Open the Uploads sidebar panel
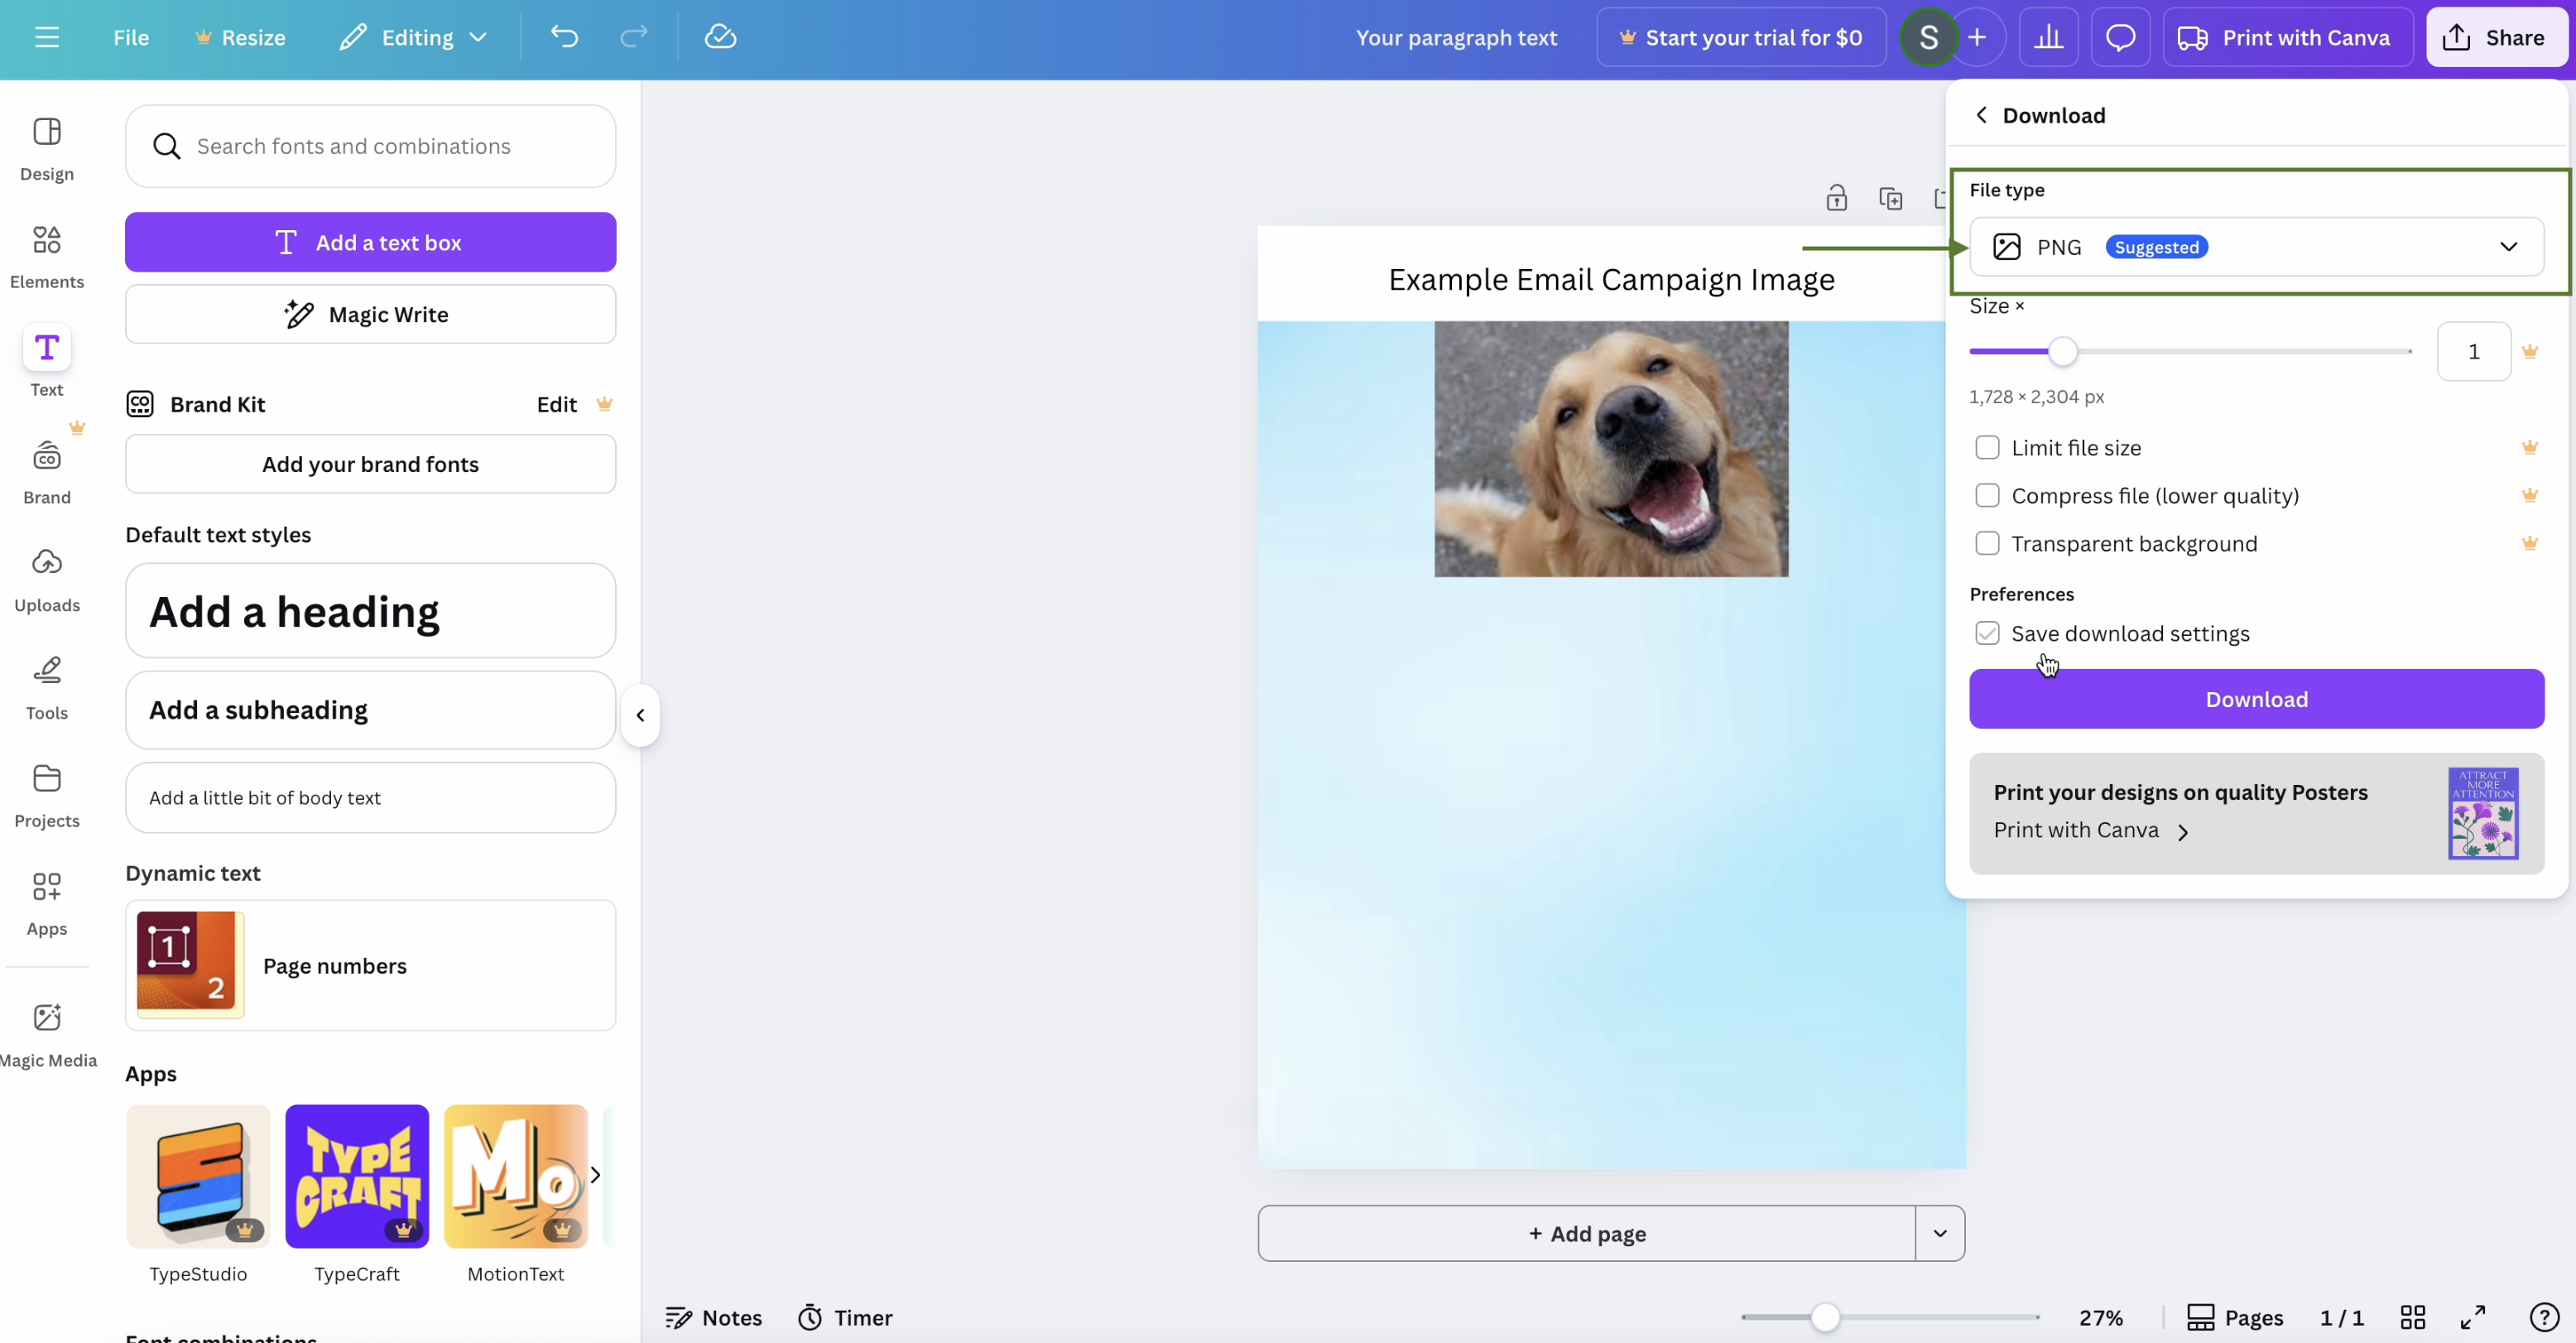 click(x=46, y=579)
